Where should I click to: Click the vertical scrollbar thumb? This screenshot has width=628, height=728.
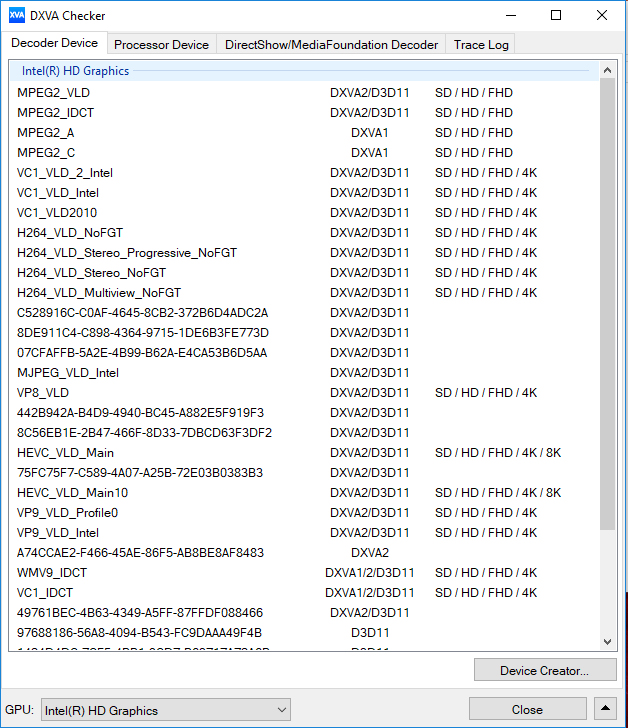608,304
